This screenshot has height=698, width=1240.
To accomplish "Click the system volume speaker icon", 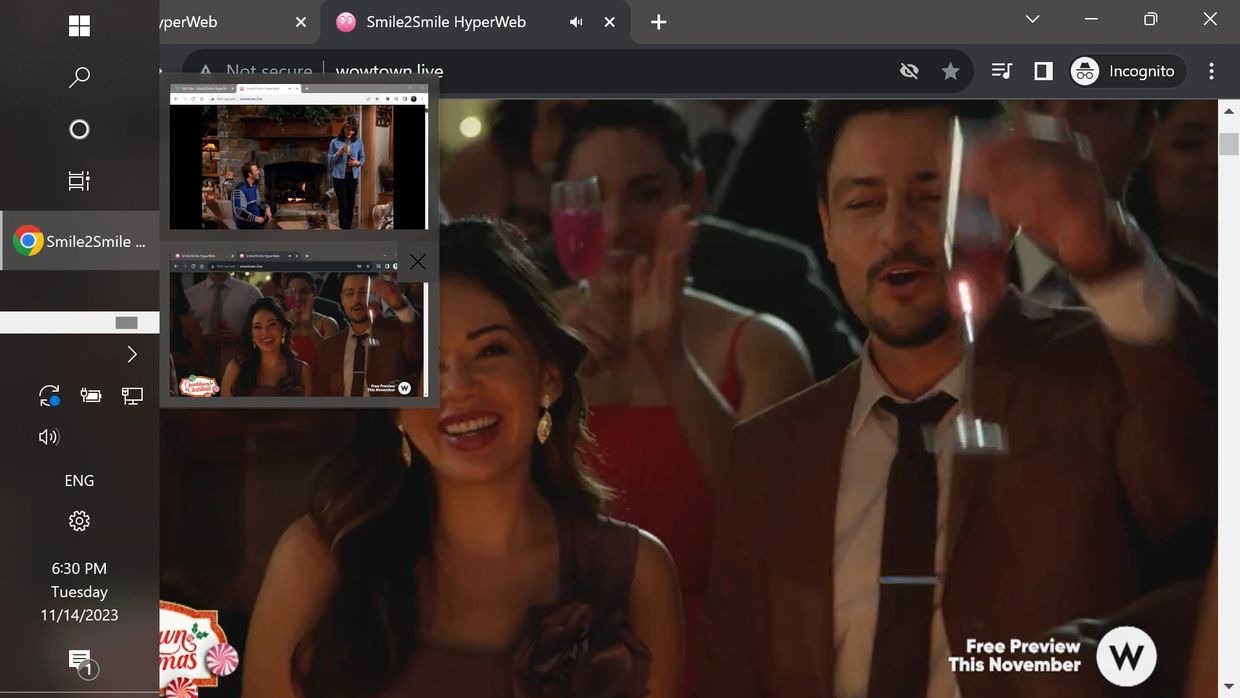I will click(x=48, y=436).
